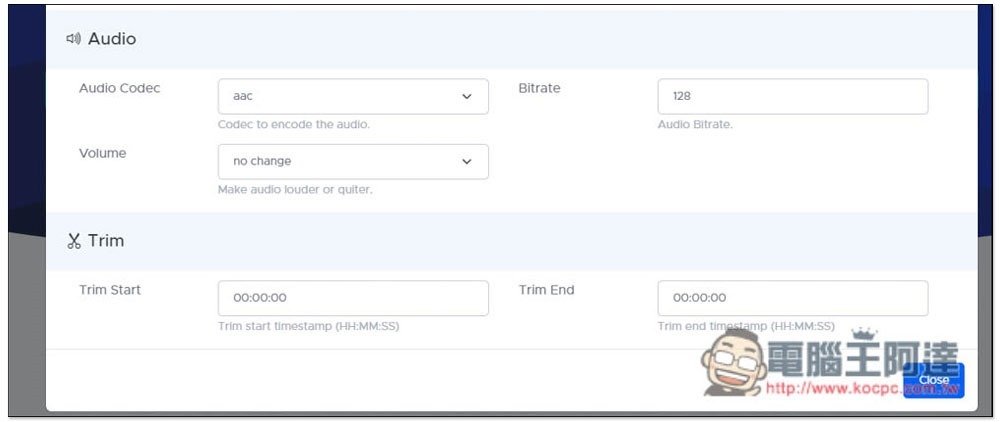The height and width of the screenshot is (422, 1000).
Task: Click the Trim Start label
Action: coord(110,290)
